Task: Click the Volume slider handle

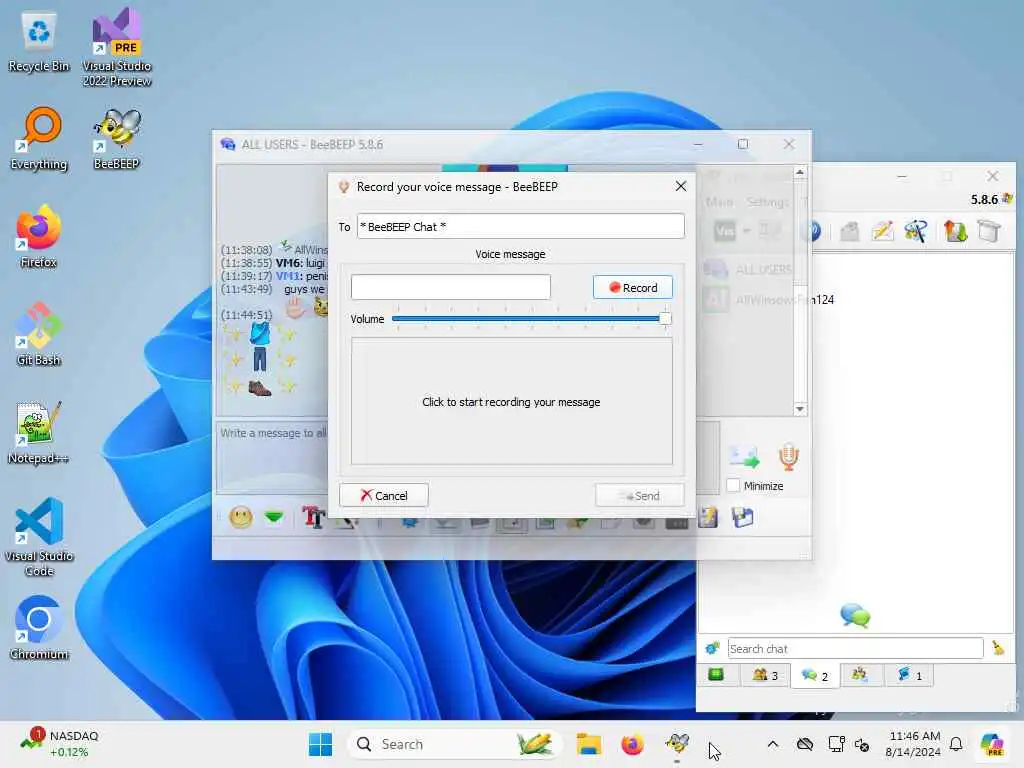Action: tap(665, 319)
